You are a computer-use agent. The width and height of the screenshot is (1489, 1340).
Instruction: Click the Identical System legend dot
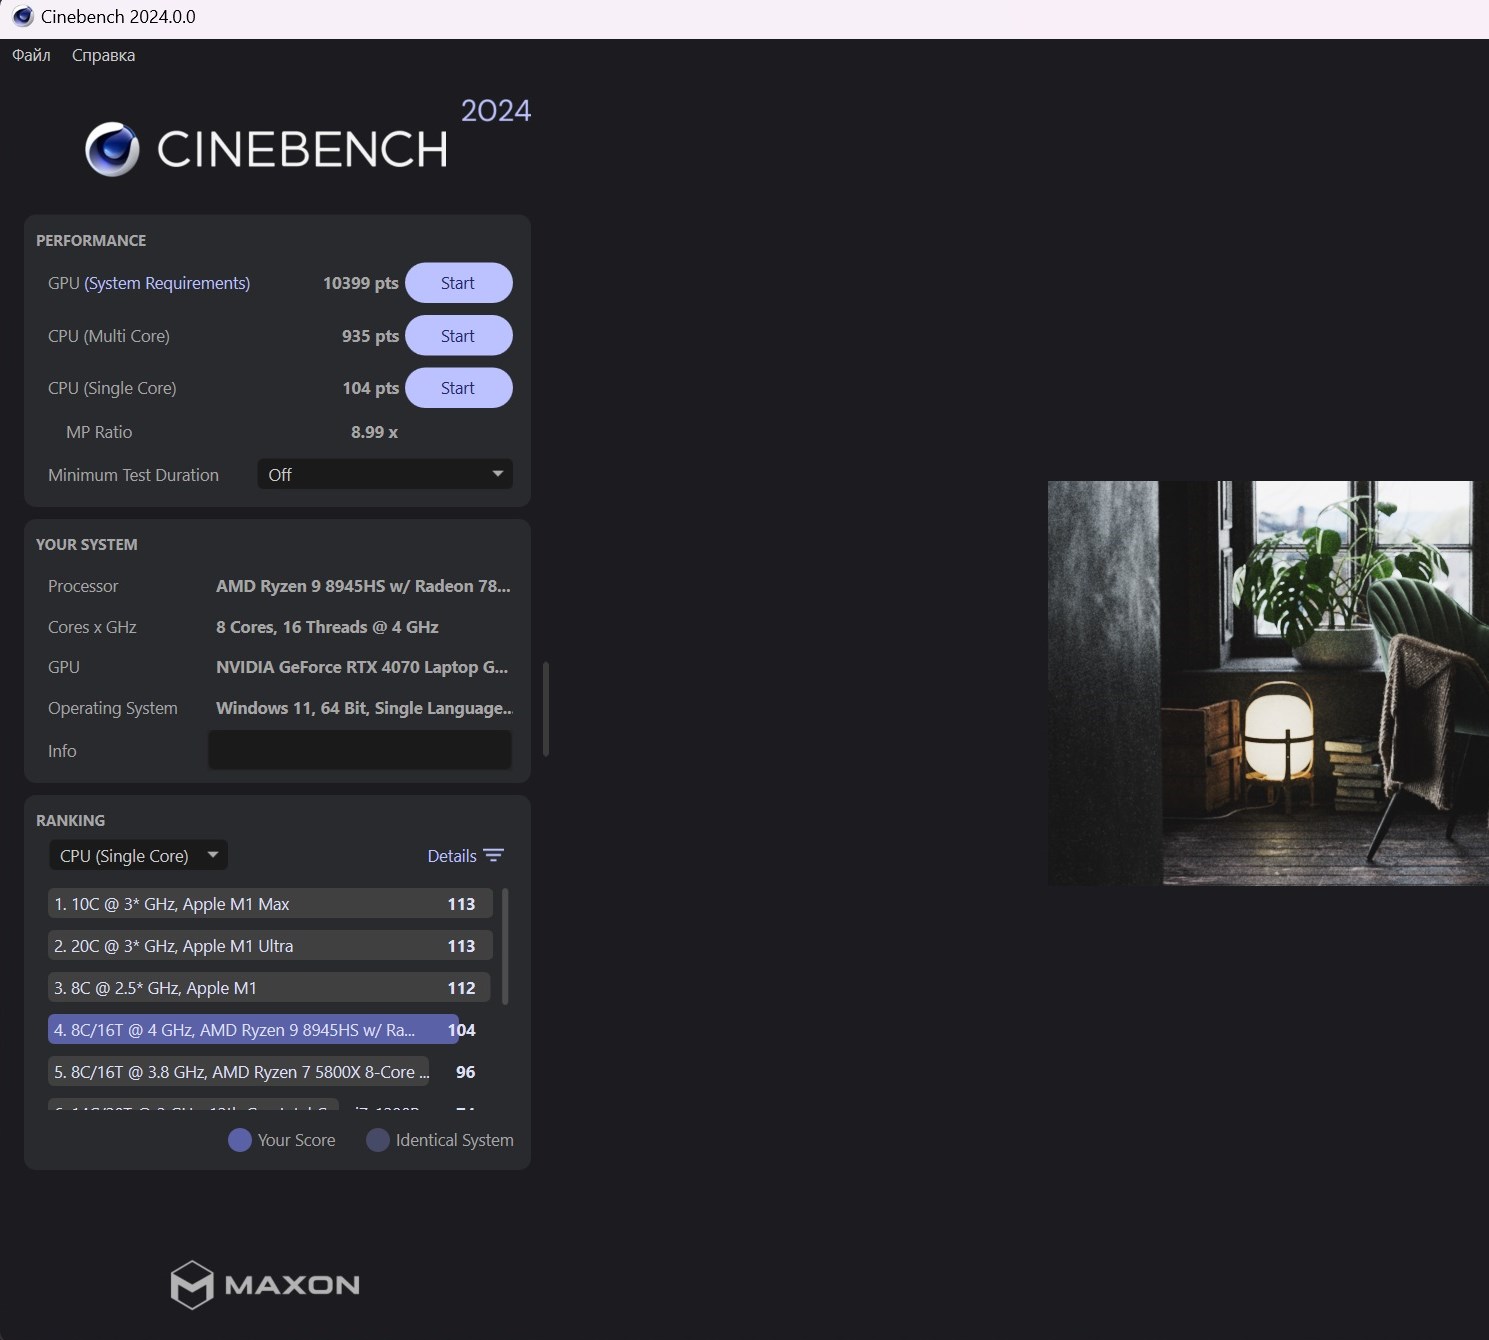[378, 1140]
